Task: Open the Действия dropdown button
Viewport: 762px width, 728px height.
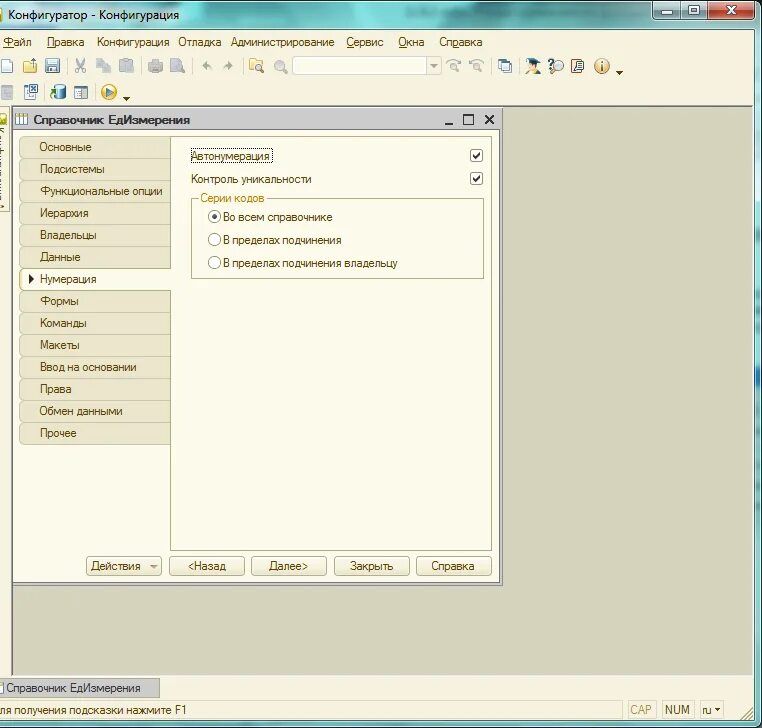Action: point(124,566)
